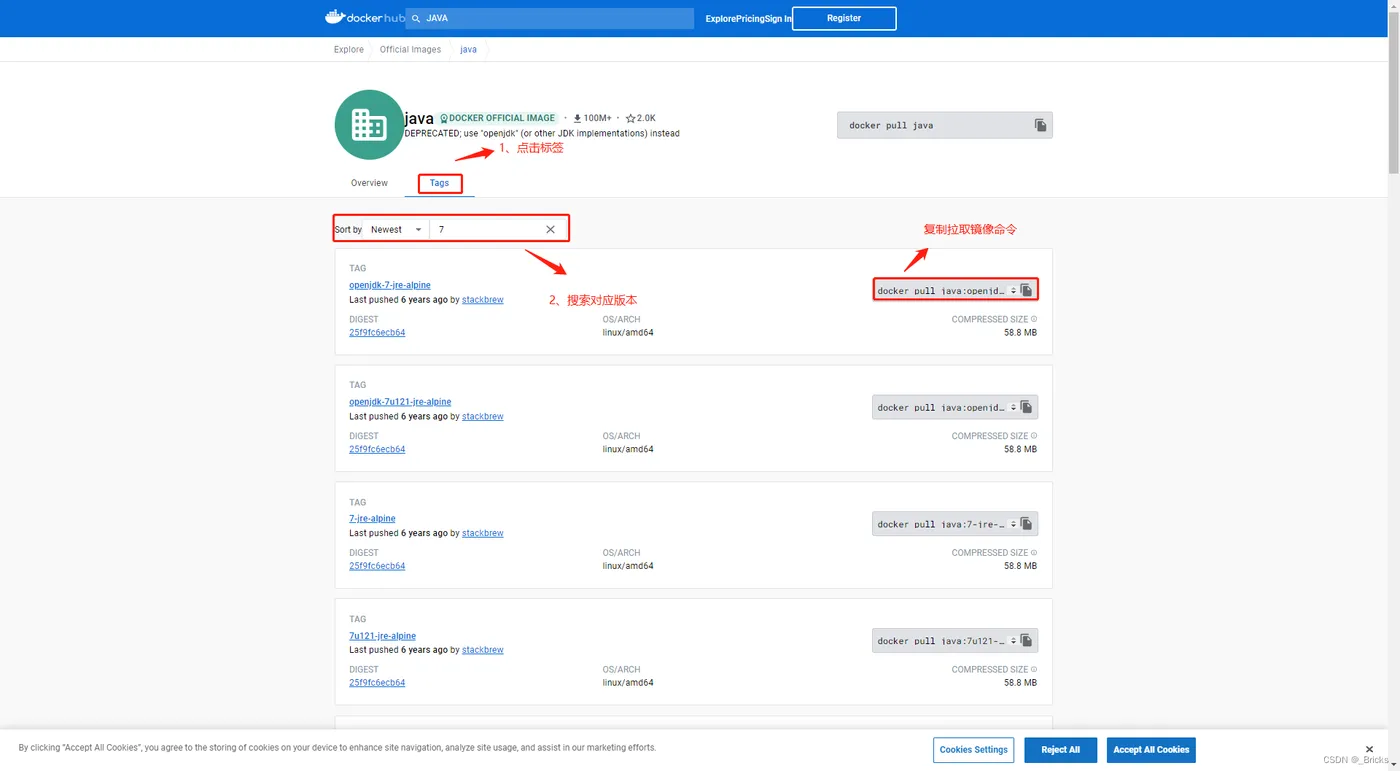Image resolution: width=1400 pixels, height=771 pixels.
Task: Focus the Docker Hub search field
Action: (549, 18)
